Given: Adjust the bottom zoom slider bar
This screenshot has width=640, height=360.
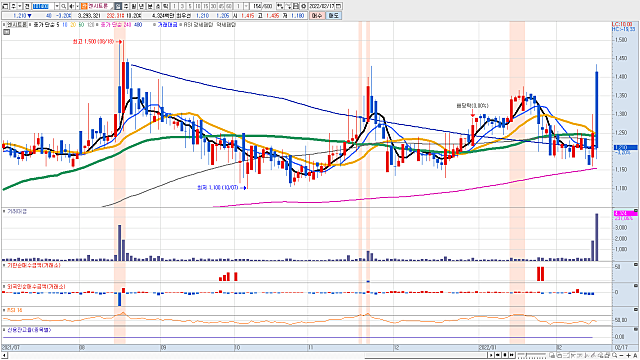Looking at the screenshot, I should pyautogui.click(x=531, y=355).
